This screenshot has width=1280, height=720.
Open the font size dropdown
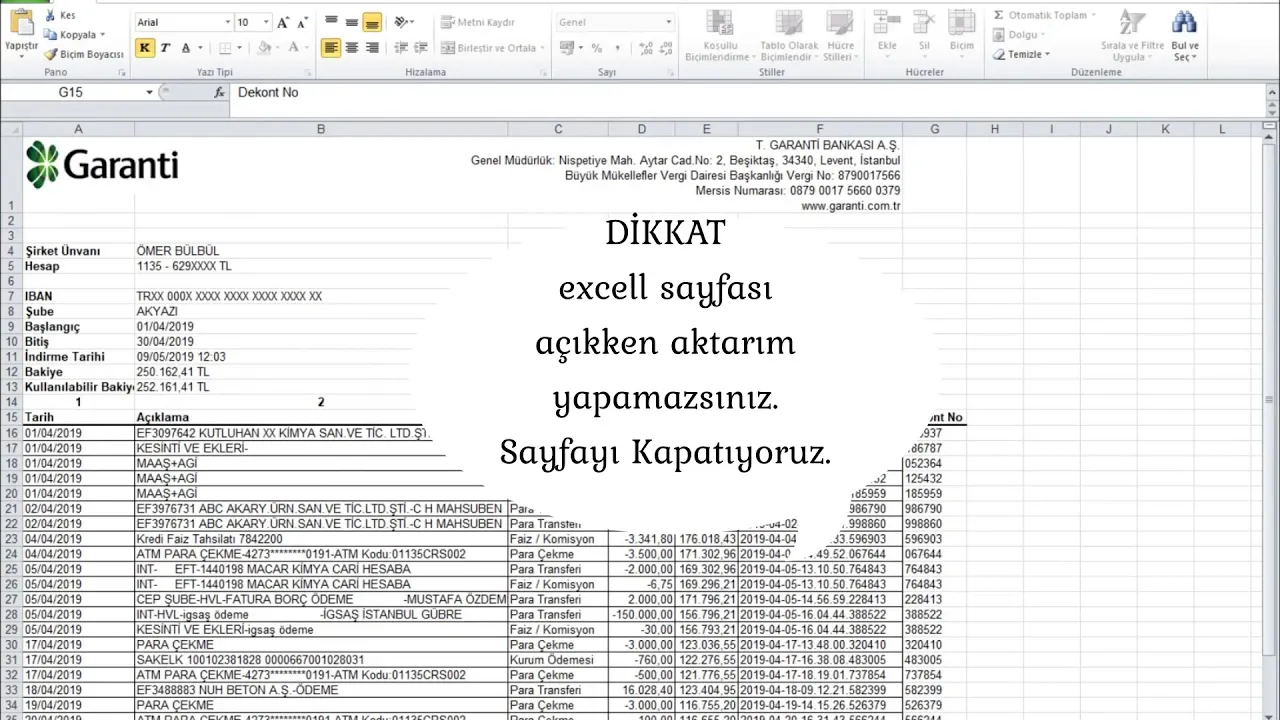pos(266,22)
